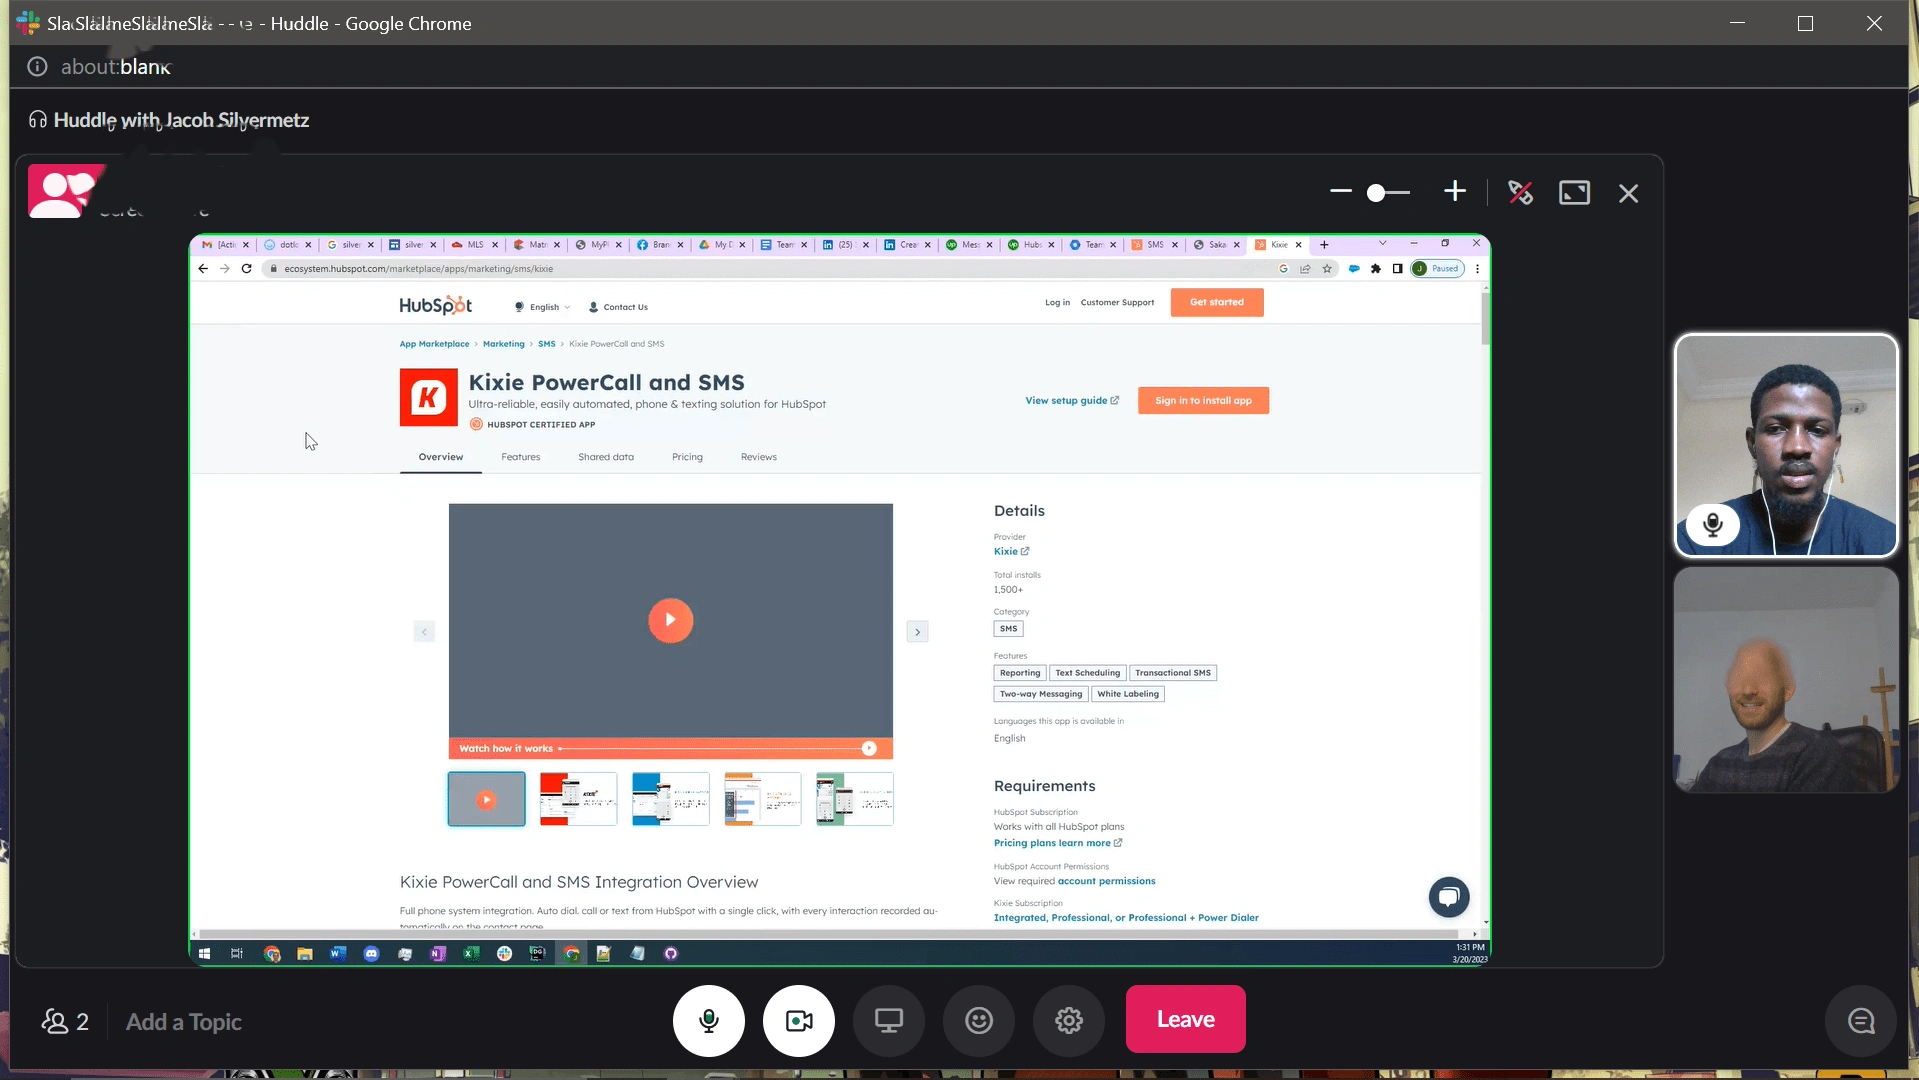Click the video progress bar knob
The image size is (1919, 1080).
click(869, 749)
